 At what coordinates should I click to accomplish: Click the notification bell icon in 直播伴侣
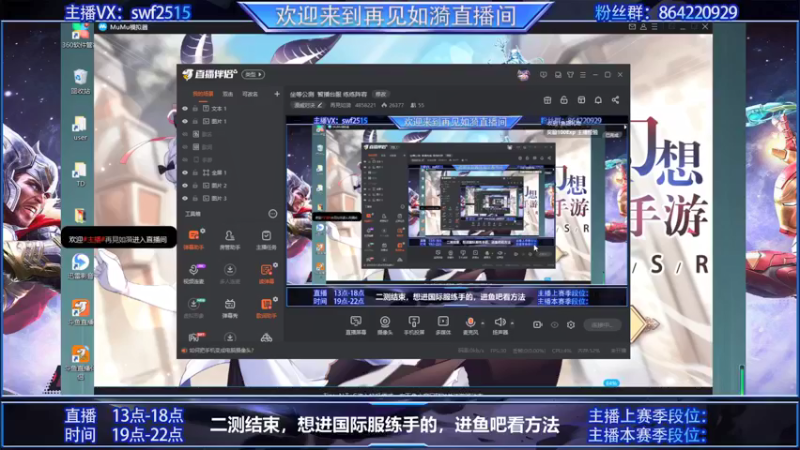point(598,100)
